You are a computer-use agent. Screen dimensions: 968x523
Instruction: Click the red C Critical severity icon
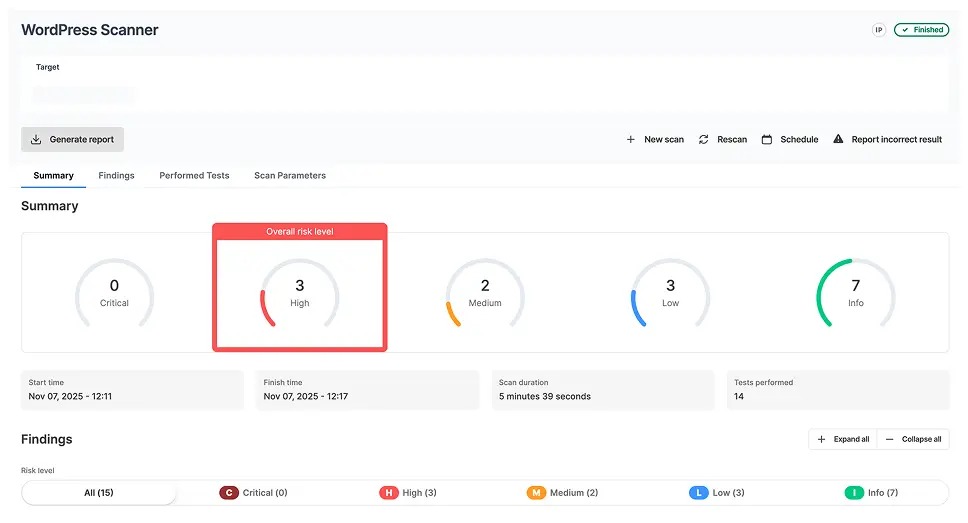tap(229, 493)
